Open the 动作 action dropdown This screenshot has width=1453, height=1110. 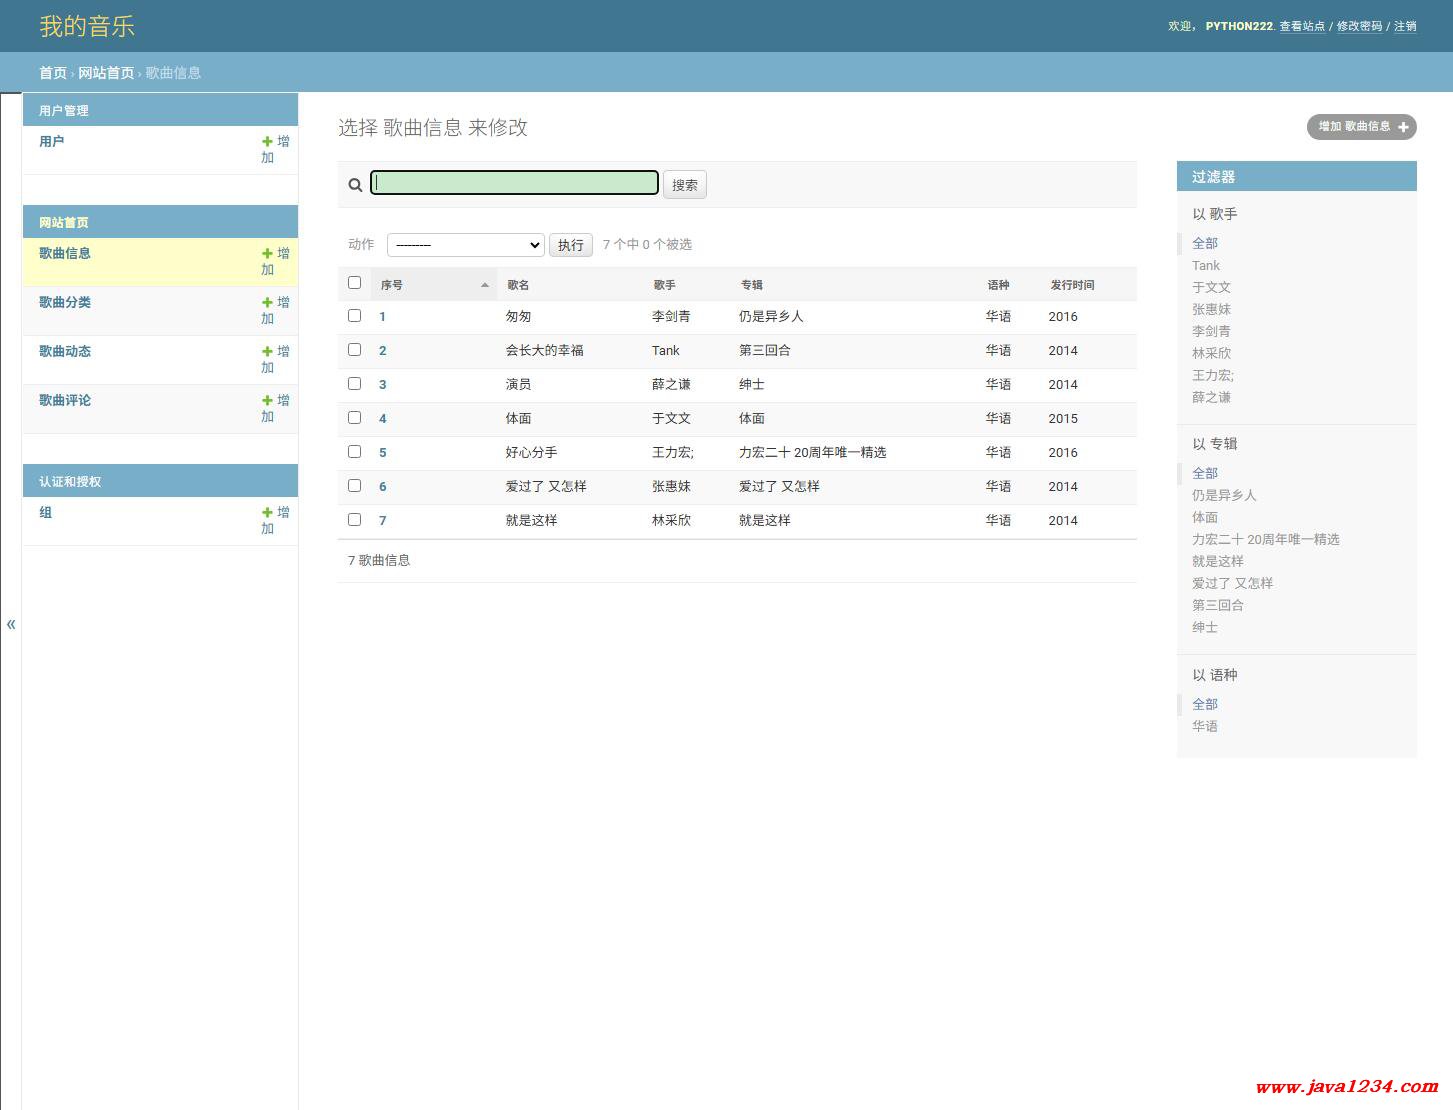point(465,245)
